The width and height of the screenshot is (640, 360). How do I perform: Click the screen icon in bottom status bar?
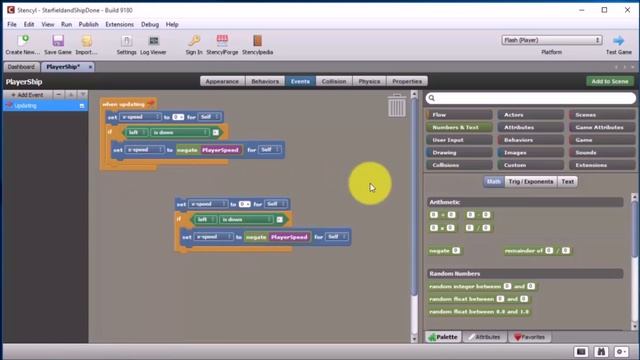(581, 352)
